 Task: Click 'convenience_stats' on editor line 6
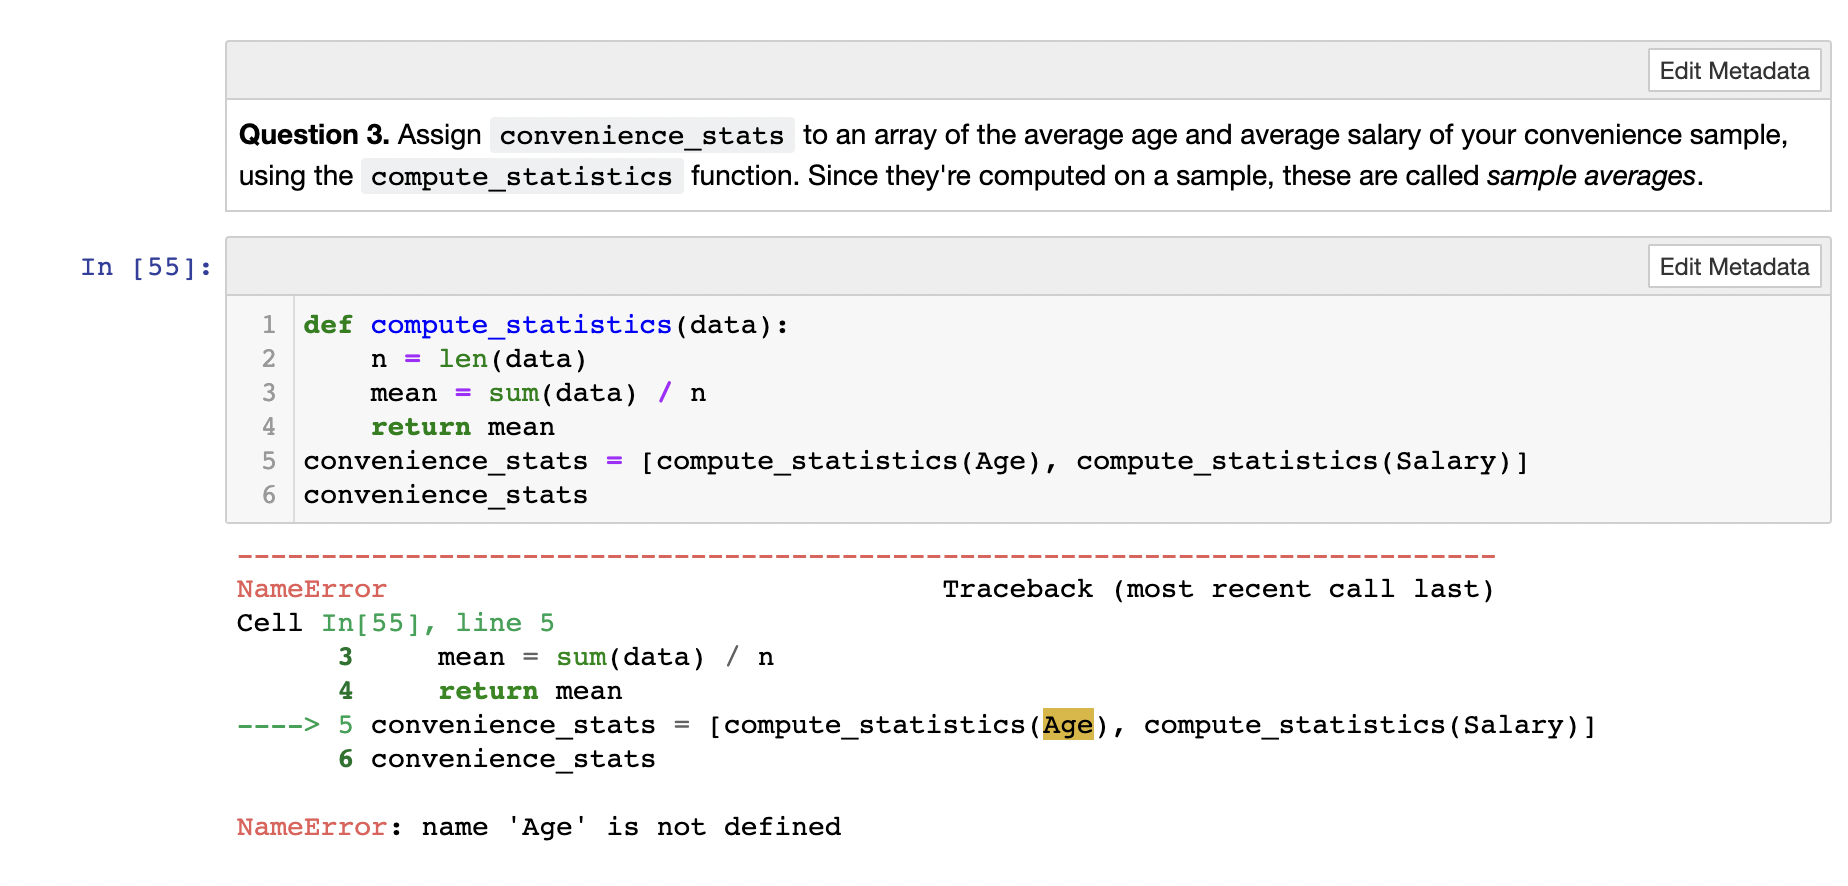[x=446, y=495]
